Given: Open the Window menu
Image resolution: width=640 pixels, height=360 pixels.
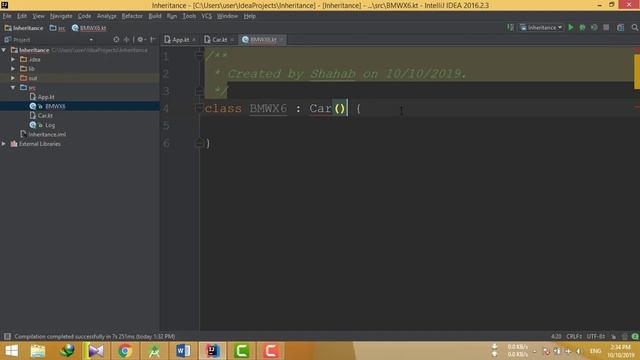Looking at the screenshot, I should coord(227,16).
